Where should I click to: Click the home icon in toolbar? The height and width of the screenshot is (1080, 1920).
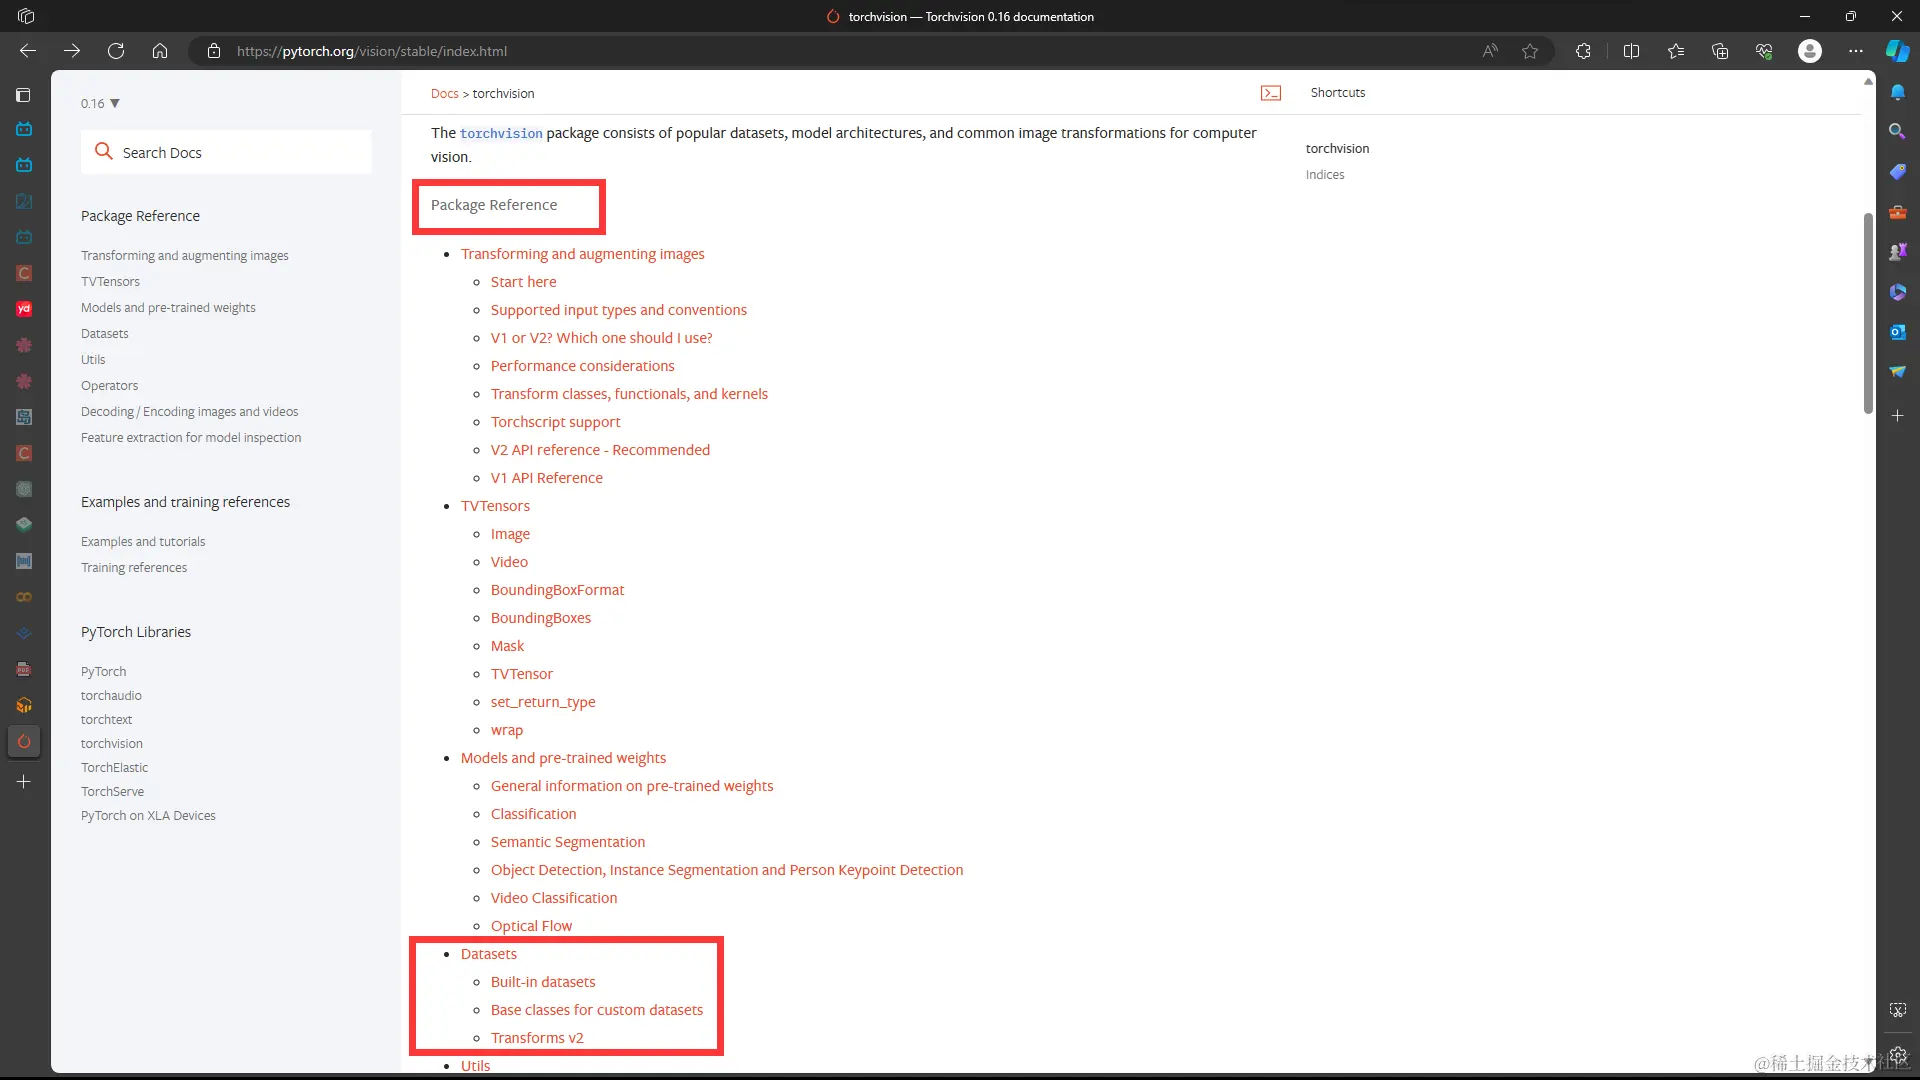160,51
